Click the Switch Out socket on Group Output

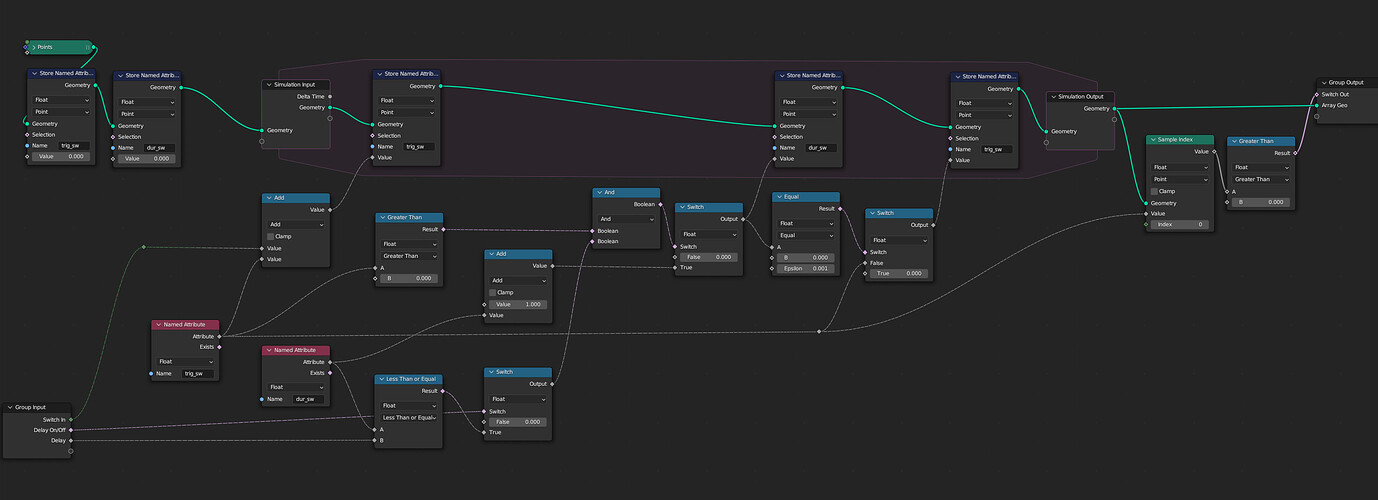(1316, 94)
